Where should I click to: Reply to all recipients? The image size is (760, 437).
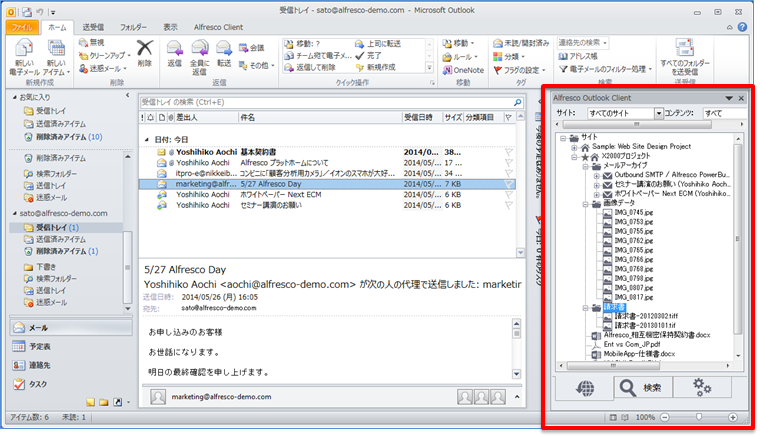(199, 57)
